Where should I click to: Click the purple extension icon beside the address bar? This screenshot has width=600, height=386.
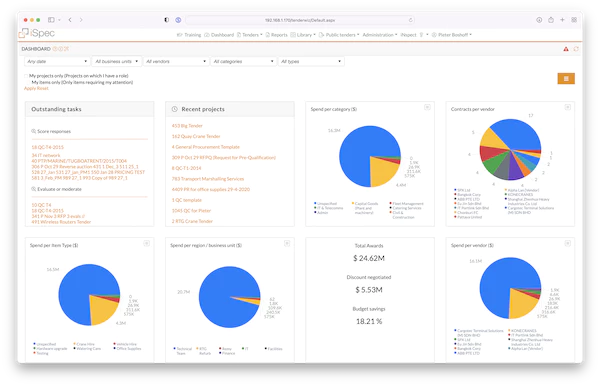click(178, 20)
